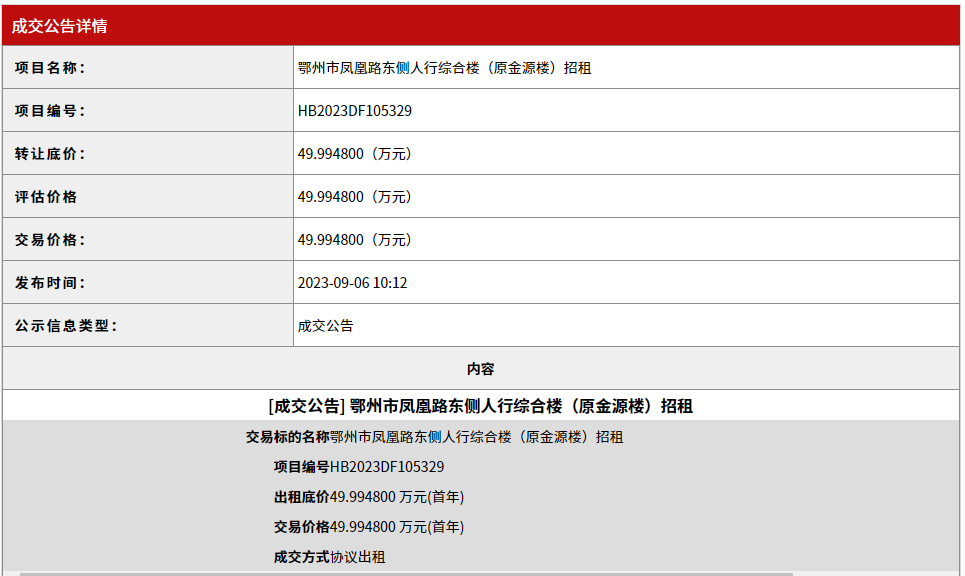Click the 评估价格 label

[x=46, y=197]
